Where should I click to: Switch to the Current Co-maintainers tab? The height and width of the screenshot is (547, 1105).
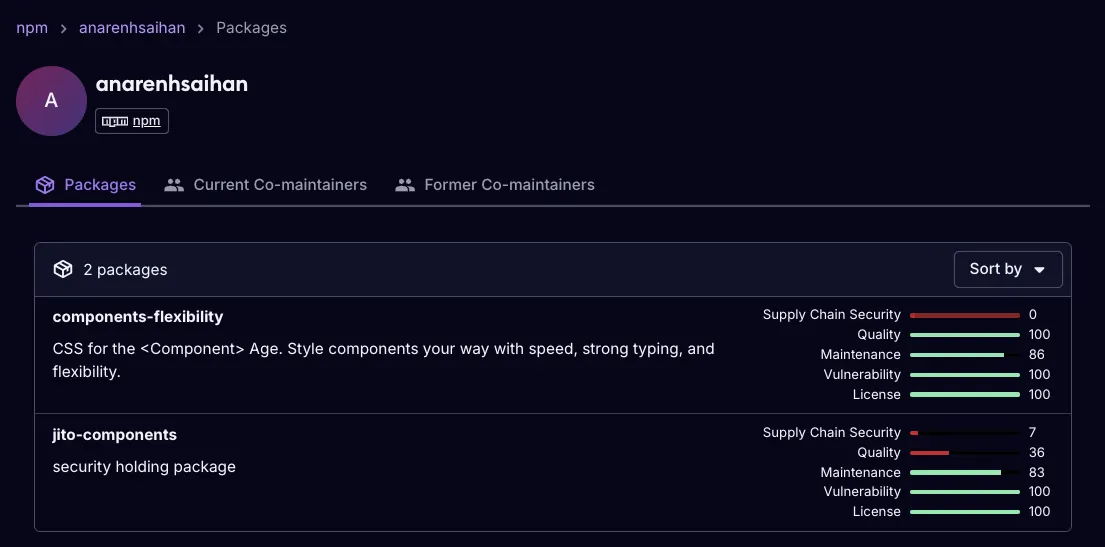pos(280,185)
